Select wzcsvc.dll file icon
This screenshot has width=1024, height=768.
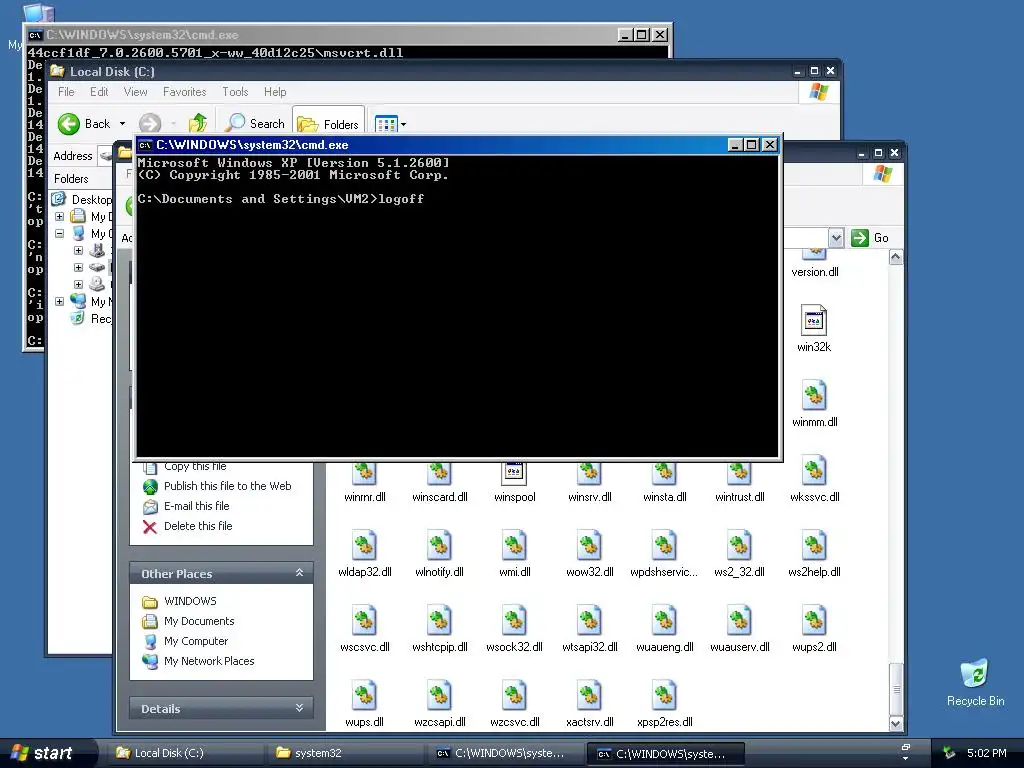pyautogui.click(x=515, y=696)
